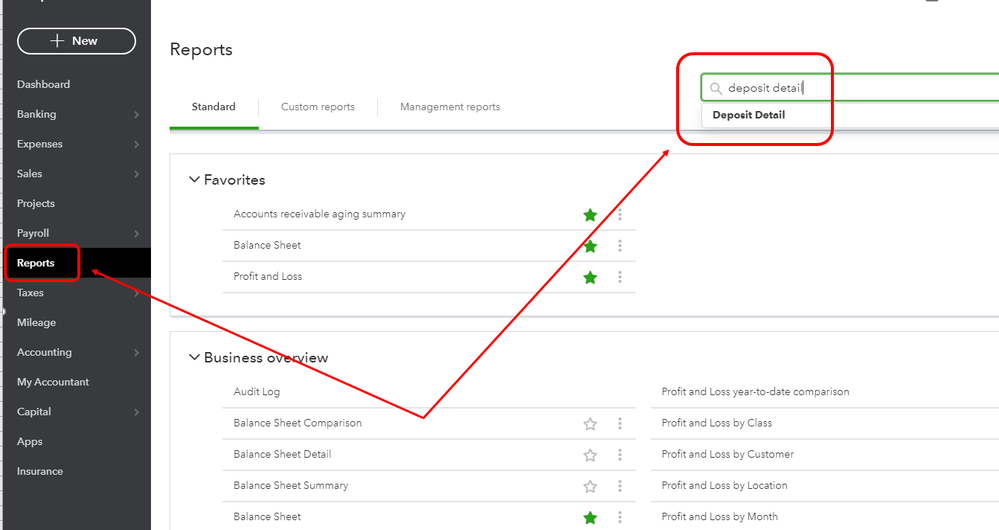Open Profit and Loss report in Favorites

268,276
